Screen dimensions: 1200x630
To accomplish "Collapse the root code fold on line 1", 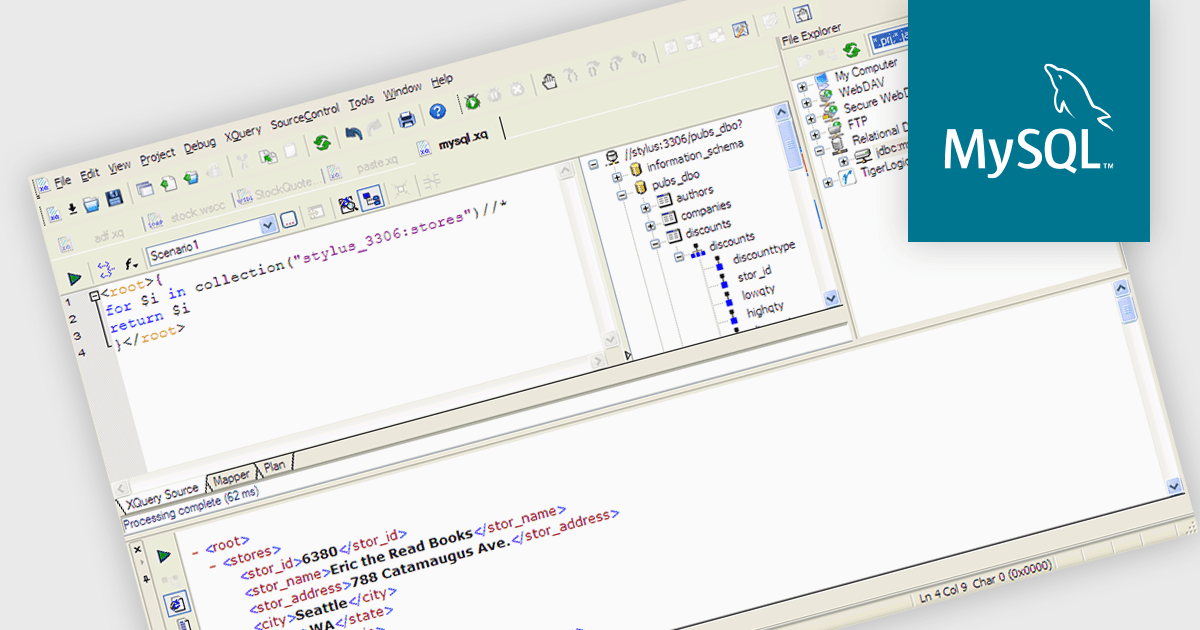I will 94,295.
